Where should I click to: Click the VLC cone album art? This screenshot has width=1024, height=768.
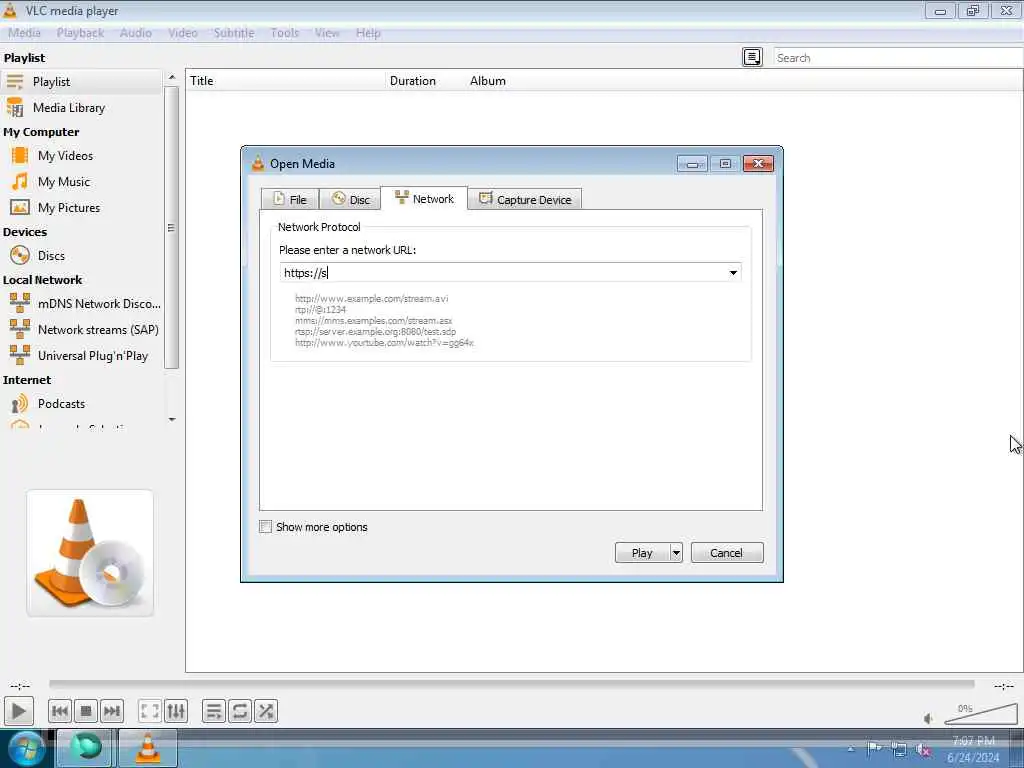point(90,553)
